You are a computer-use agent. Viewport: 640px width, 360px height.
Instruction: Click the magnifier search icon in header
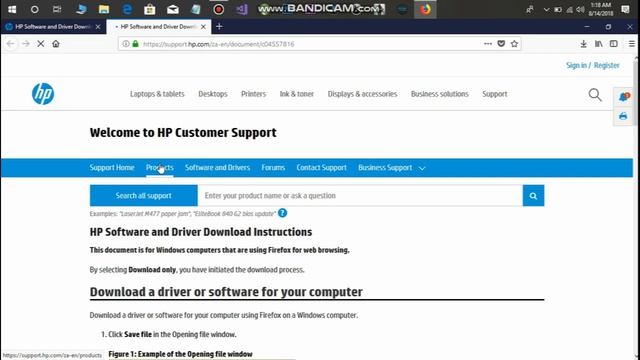(x=595, y=95)
